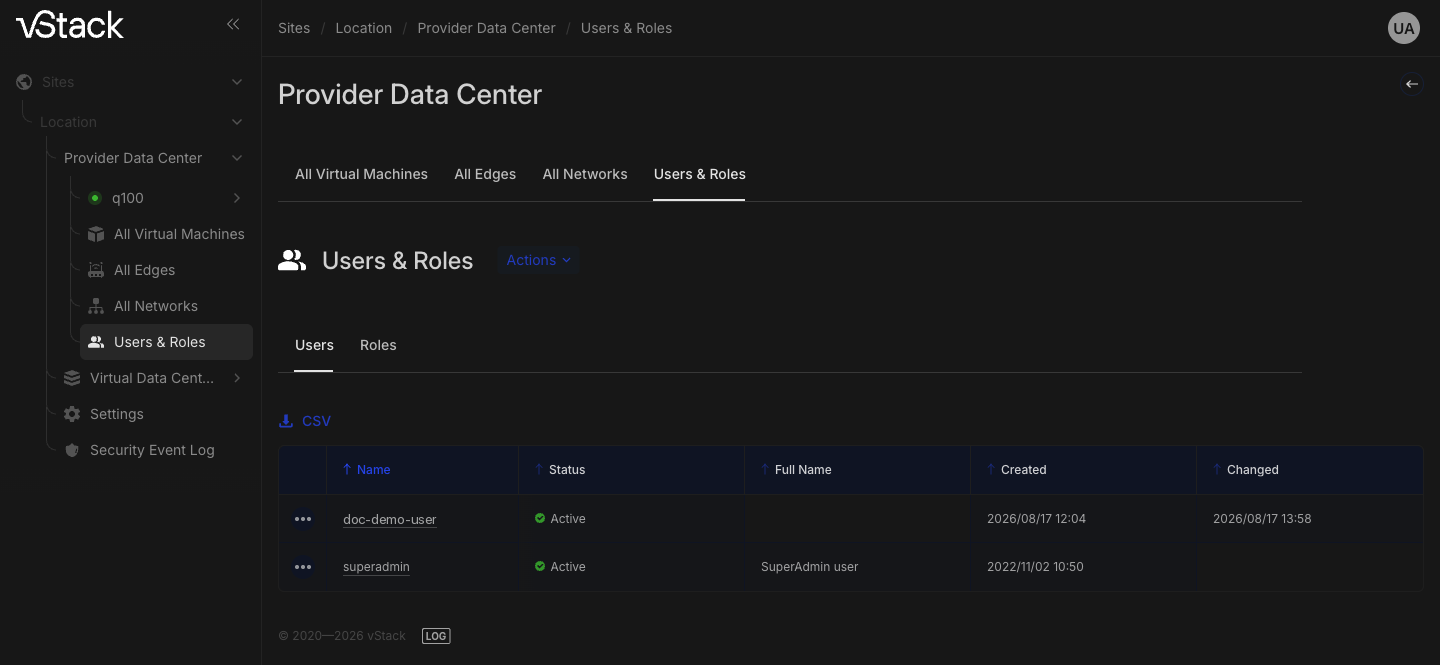Open row actions for superadmin
This screenshot has height=665, width=1440.
pyautogui.click(x=303, y=567)
